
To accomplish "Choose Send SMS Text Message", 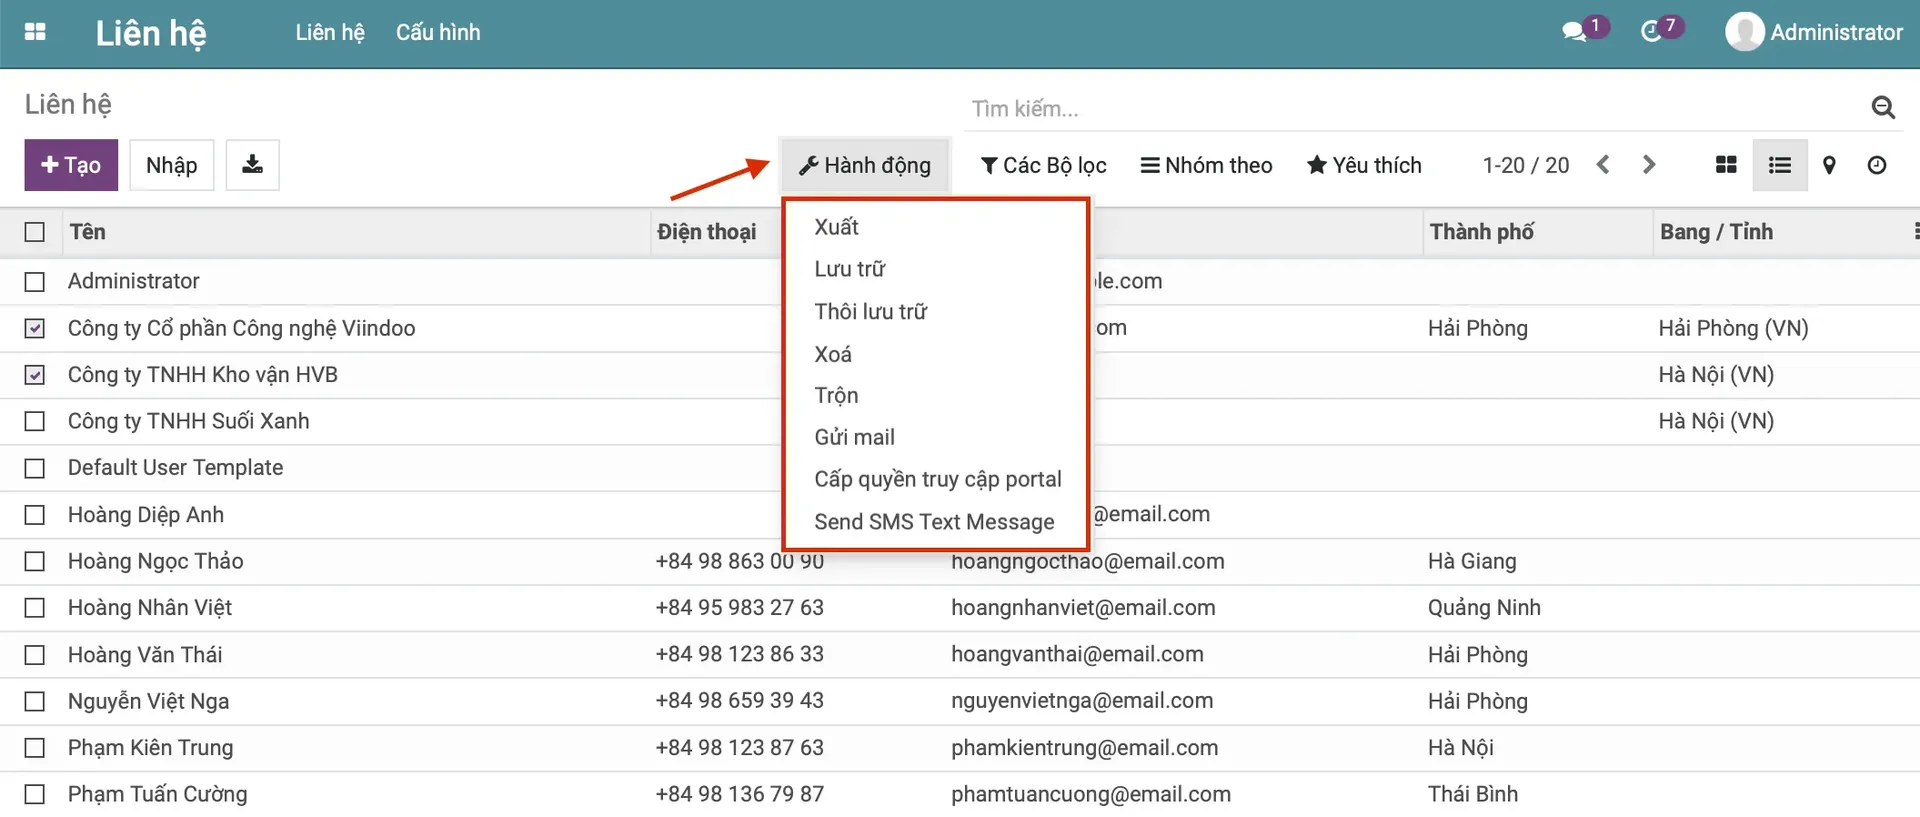I will (x=934, y=522).
